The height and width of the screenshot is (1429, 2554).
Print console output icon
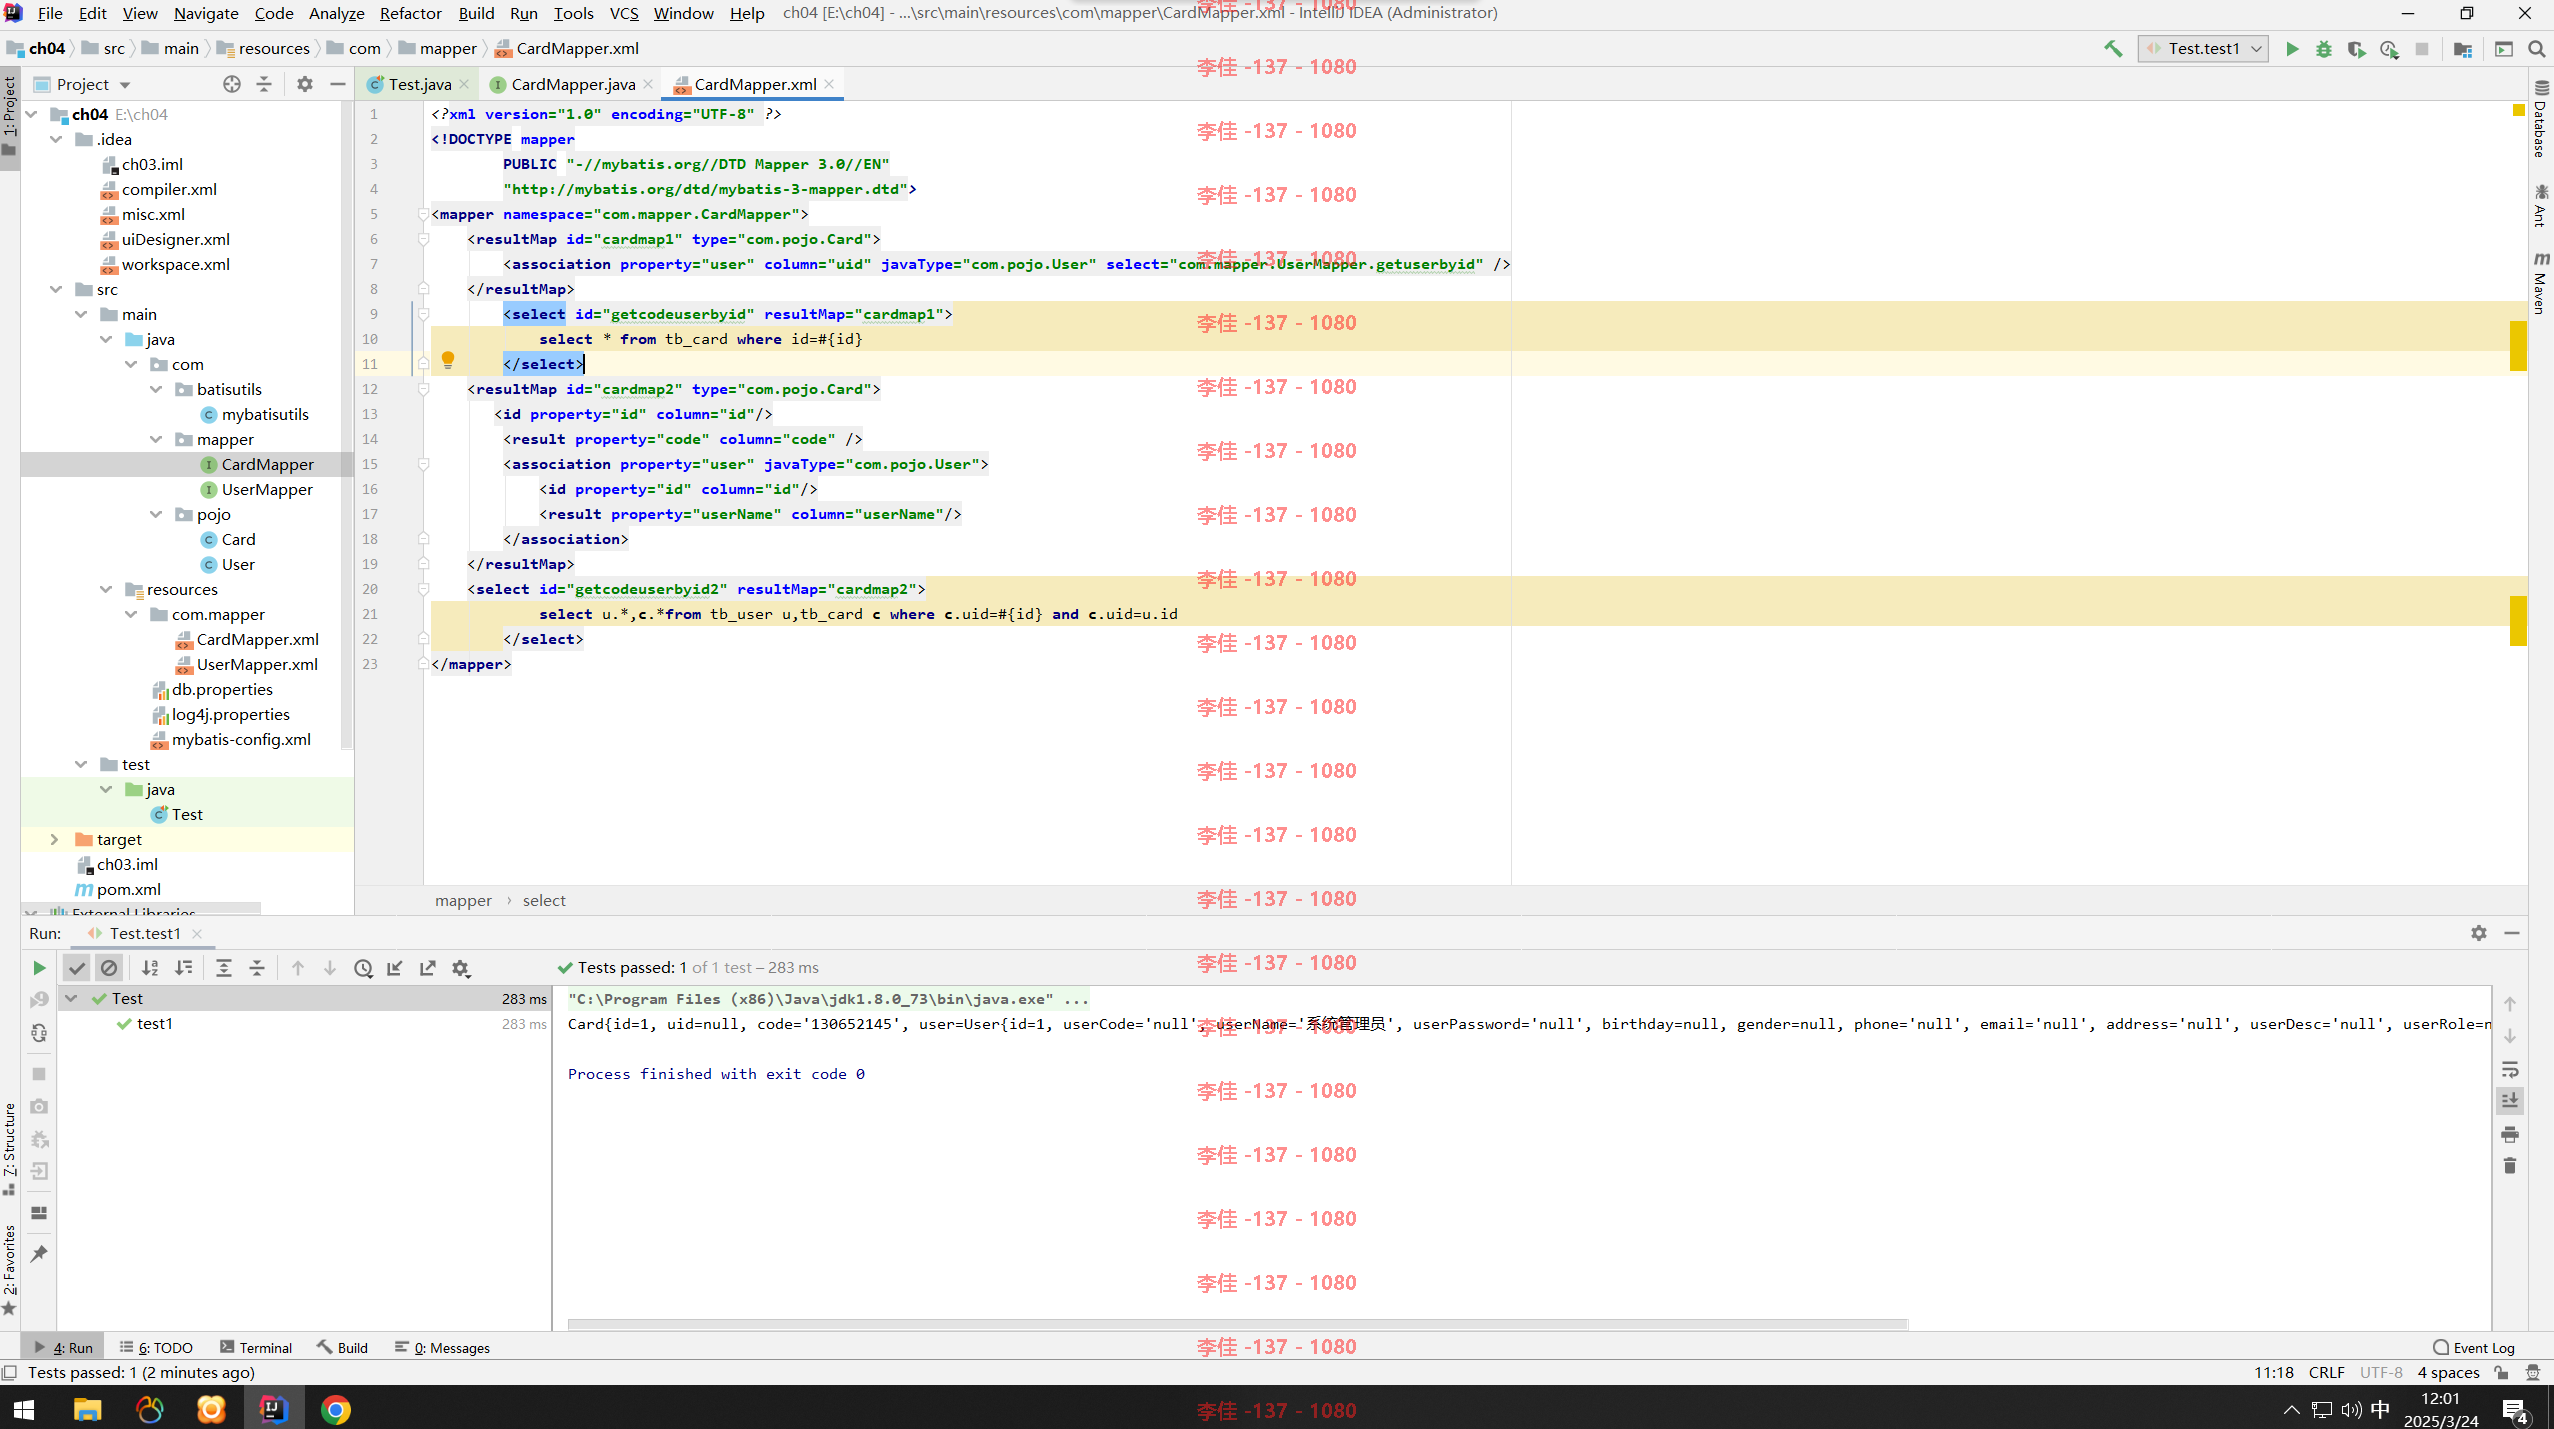click(2510, 1134)
